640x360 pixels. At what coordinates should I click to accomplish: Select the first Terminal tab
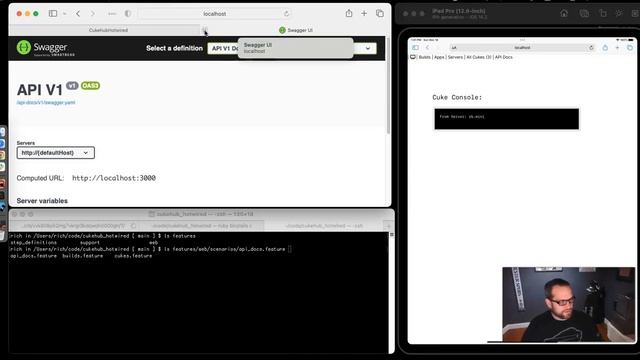click(73, 226)
